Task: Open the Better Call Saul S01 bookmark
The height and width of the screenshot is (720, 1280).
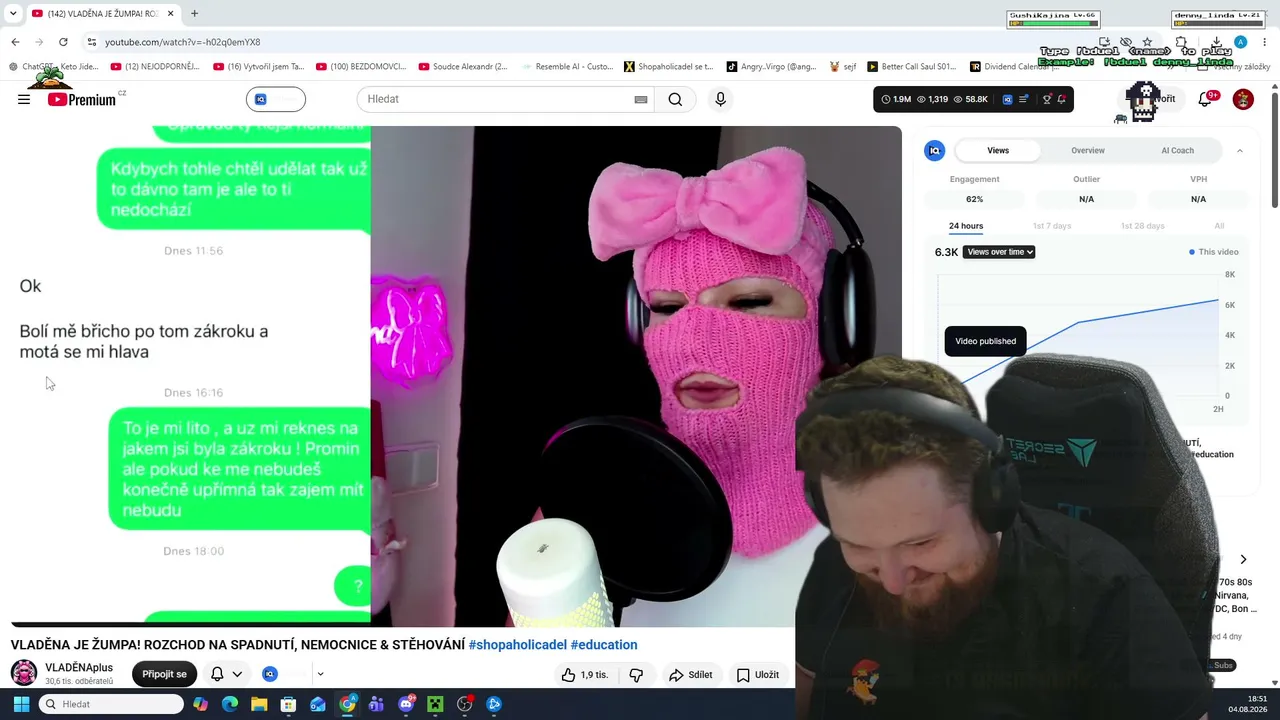Action: pos(912,67)
